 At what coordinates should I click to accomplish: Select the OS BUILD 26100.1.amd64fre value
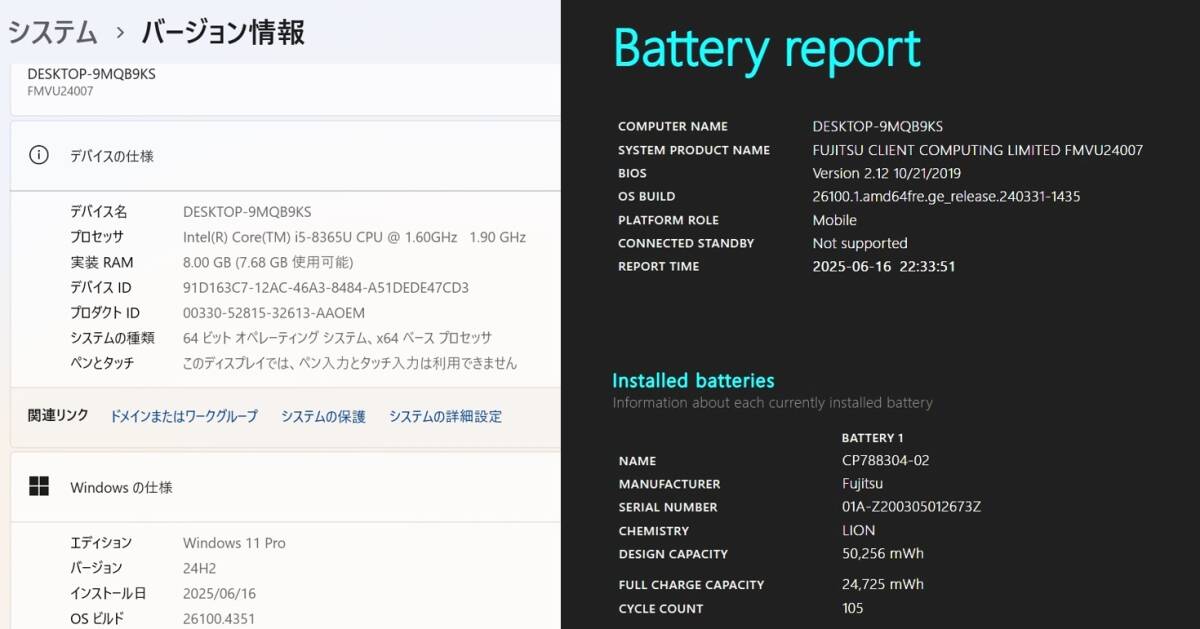point(946,196)
